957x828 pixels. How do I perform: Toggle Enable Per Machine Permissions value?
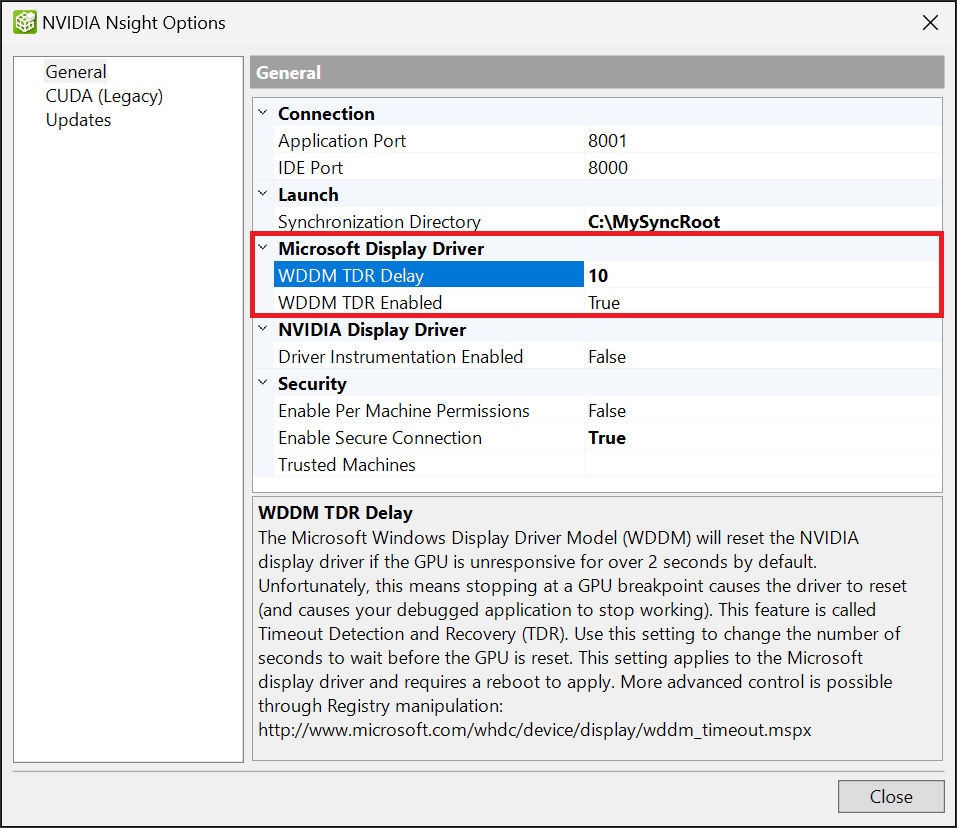760,411
